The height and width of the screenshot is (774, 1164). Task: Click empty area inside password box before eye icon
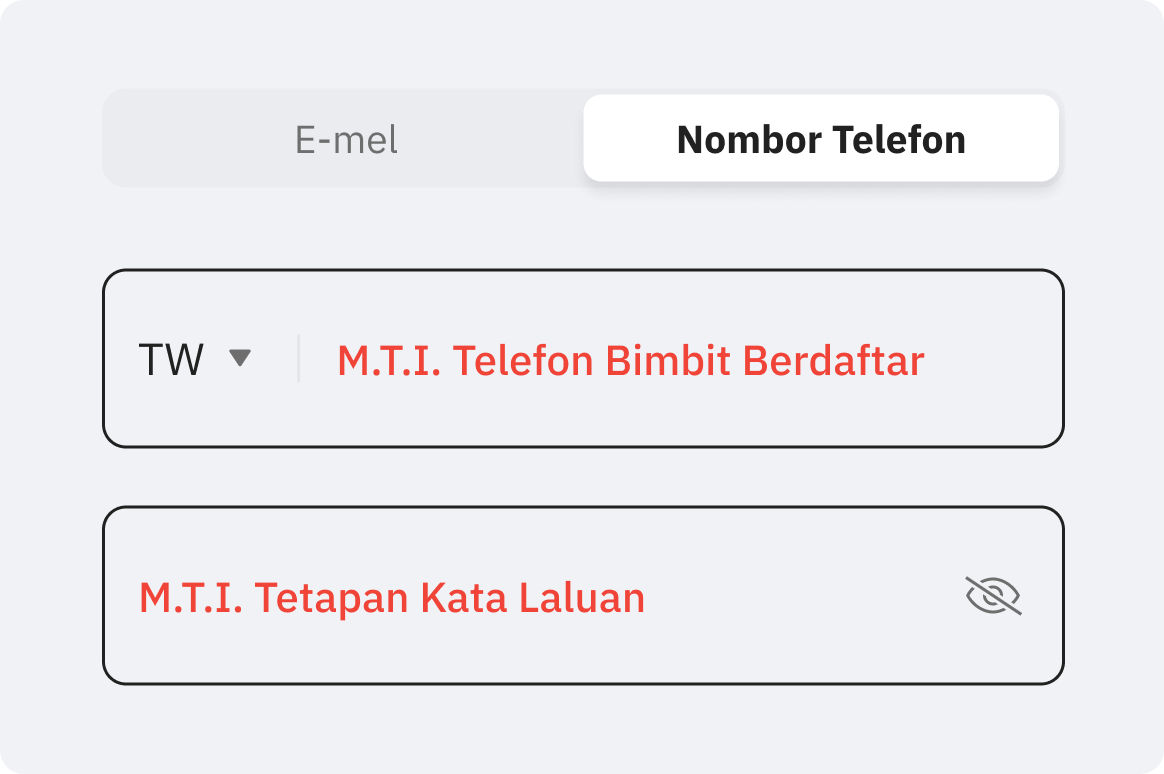800,597
